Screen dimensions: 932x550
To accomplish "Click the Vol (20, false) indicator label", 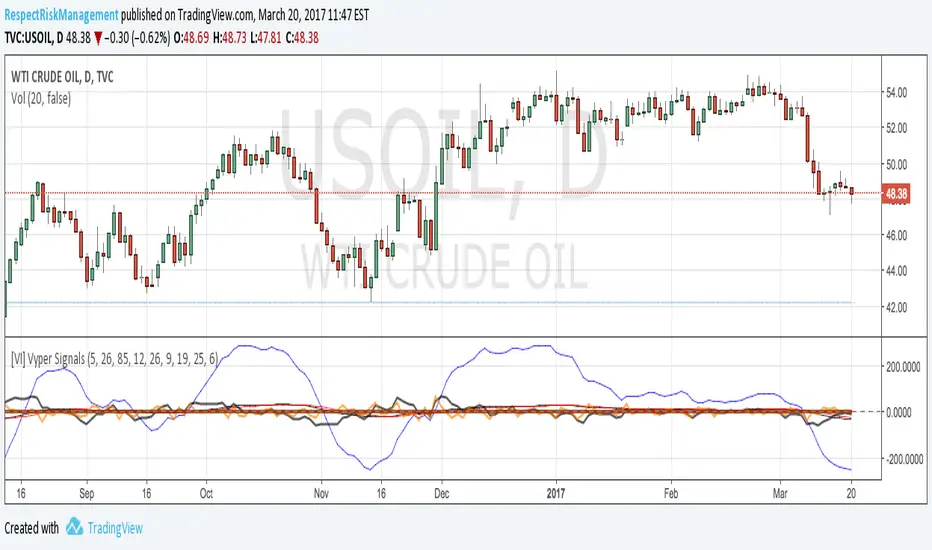I will (x=41, y=99).
